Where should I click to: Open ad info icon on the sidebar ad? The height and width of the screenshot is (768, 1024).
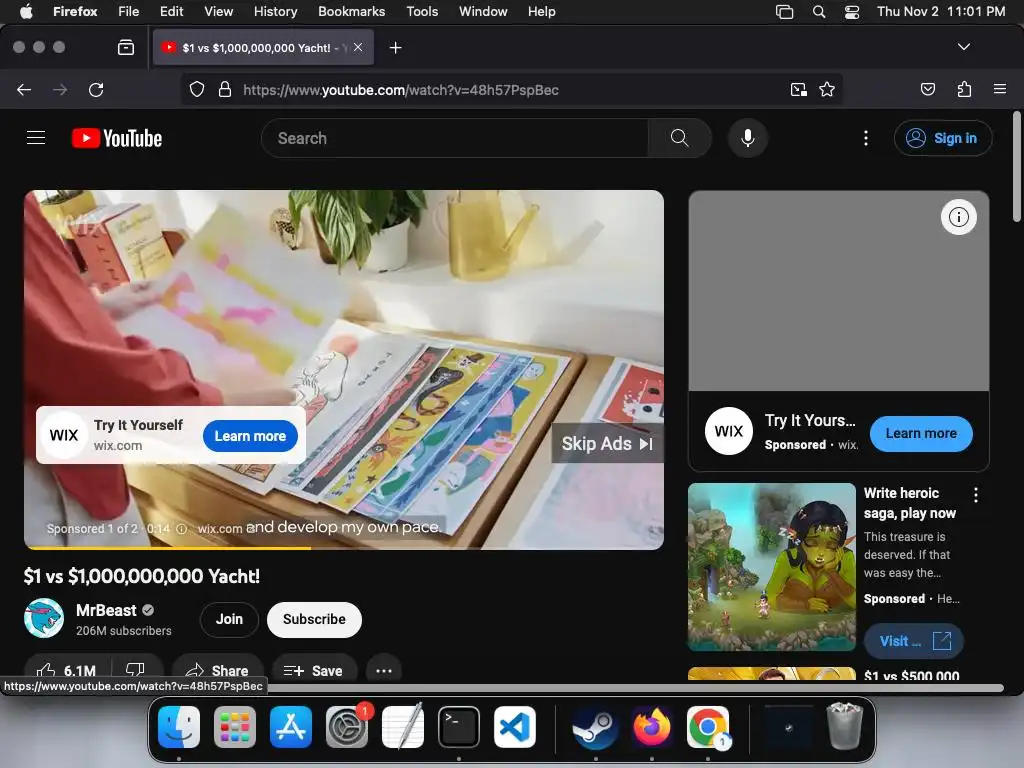point(959,217)
